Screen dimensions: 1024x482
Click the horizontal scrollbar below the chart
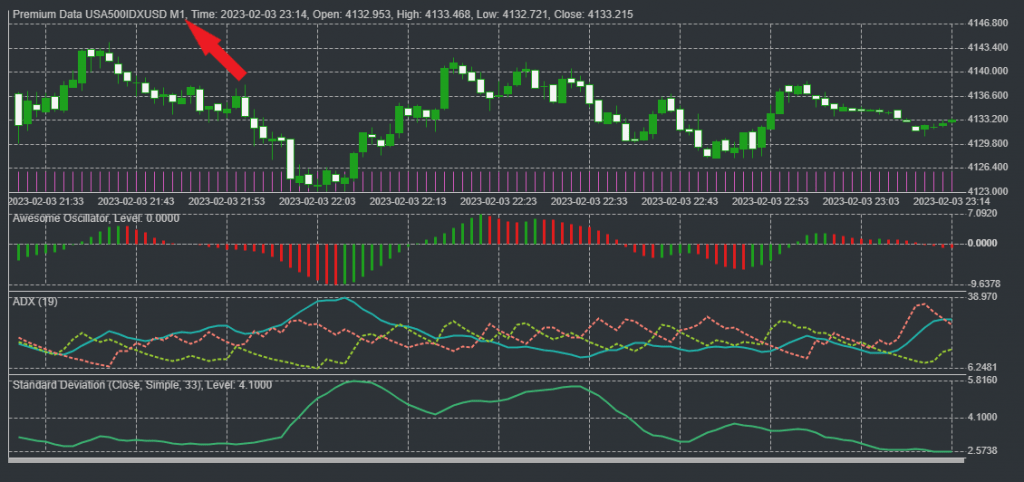click(480, 459)
